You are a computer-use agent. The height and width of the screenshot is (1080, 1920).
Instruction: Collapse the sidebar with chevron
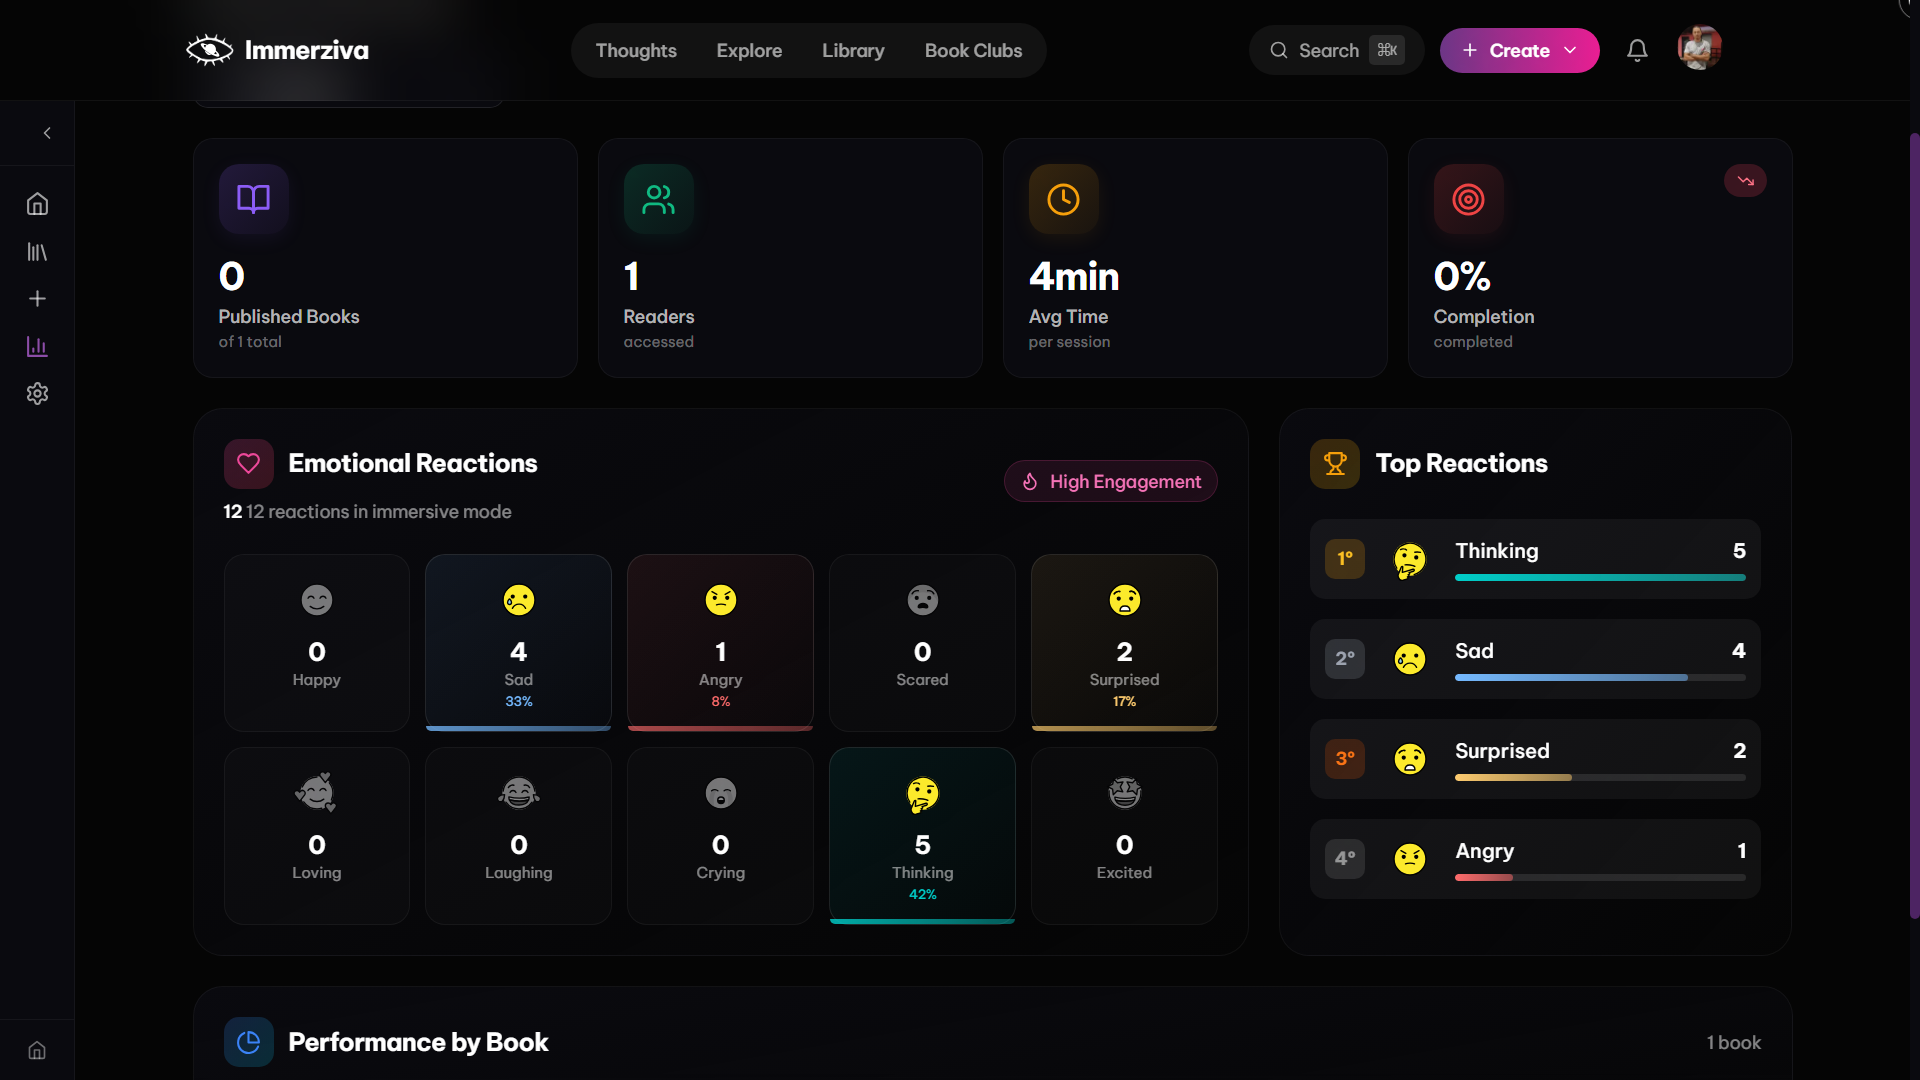pos(47,133)
